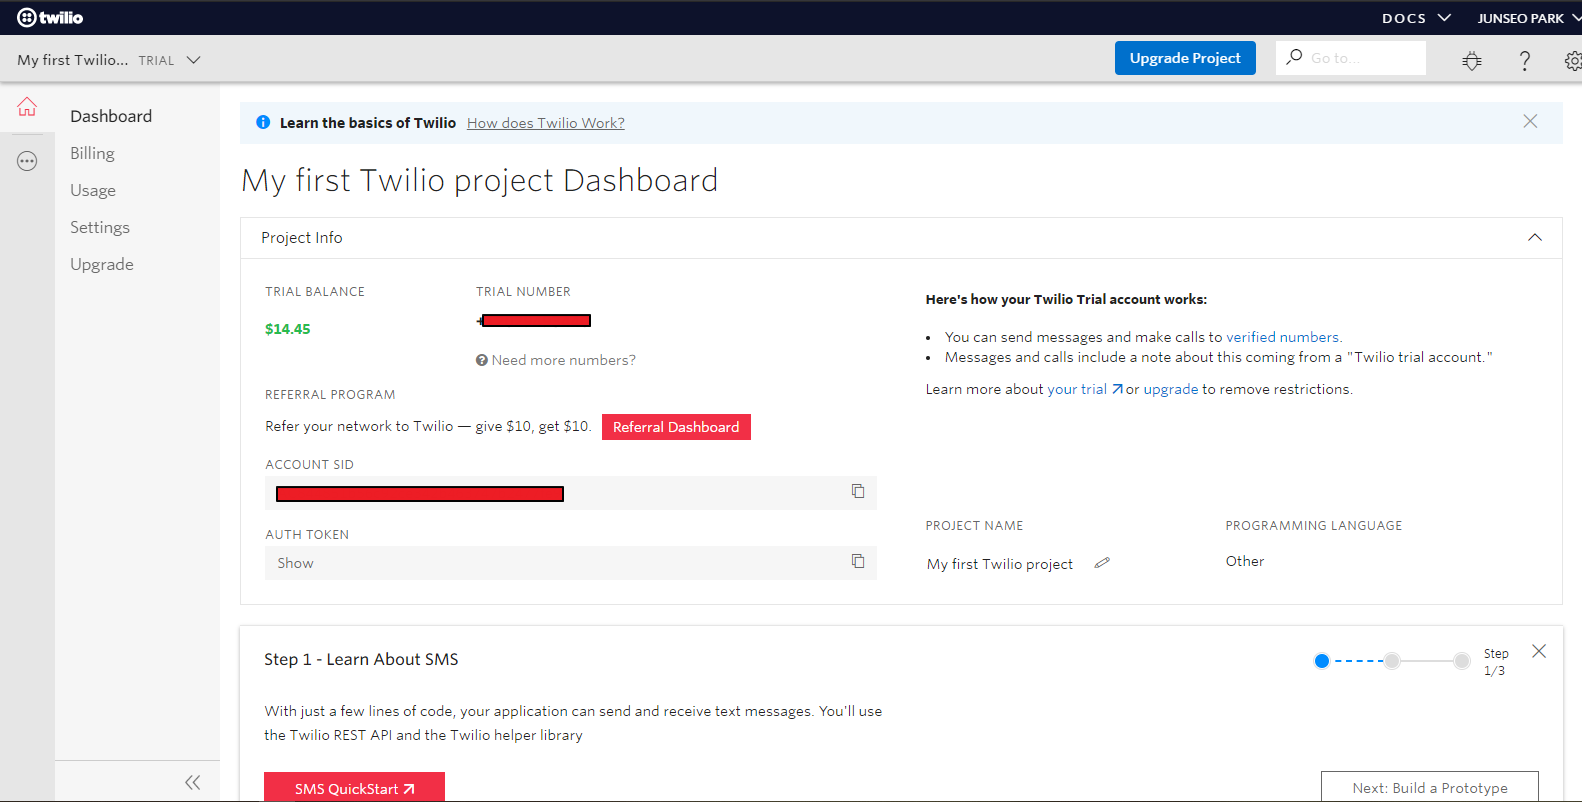
Task: Collapse the sidebar with double chevron
Action: (x=193, y=782)
